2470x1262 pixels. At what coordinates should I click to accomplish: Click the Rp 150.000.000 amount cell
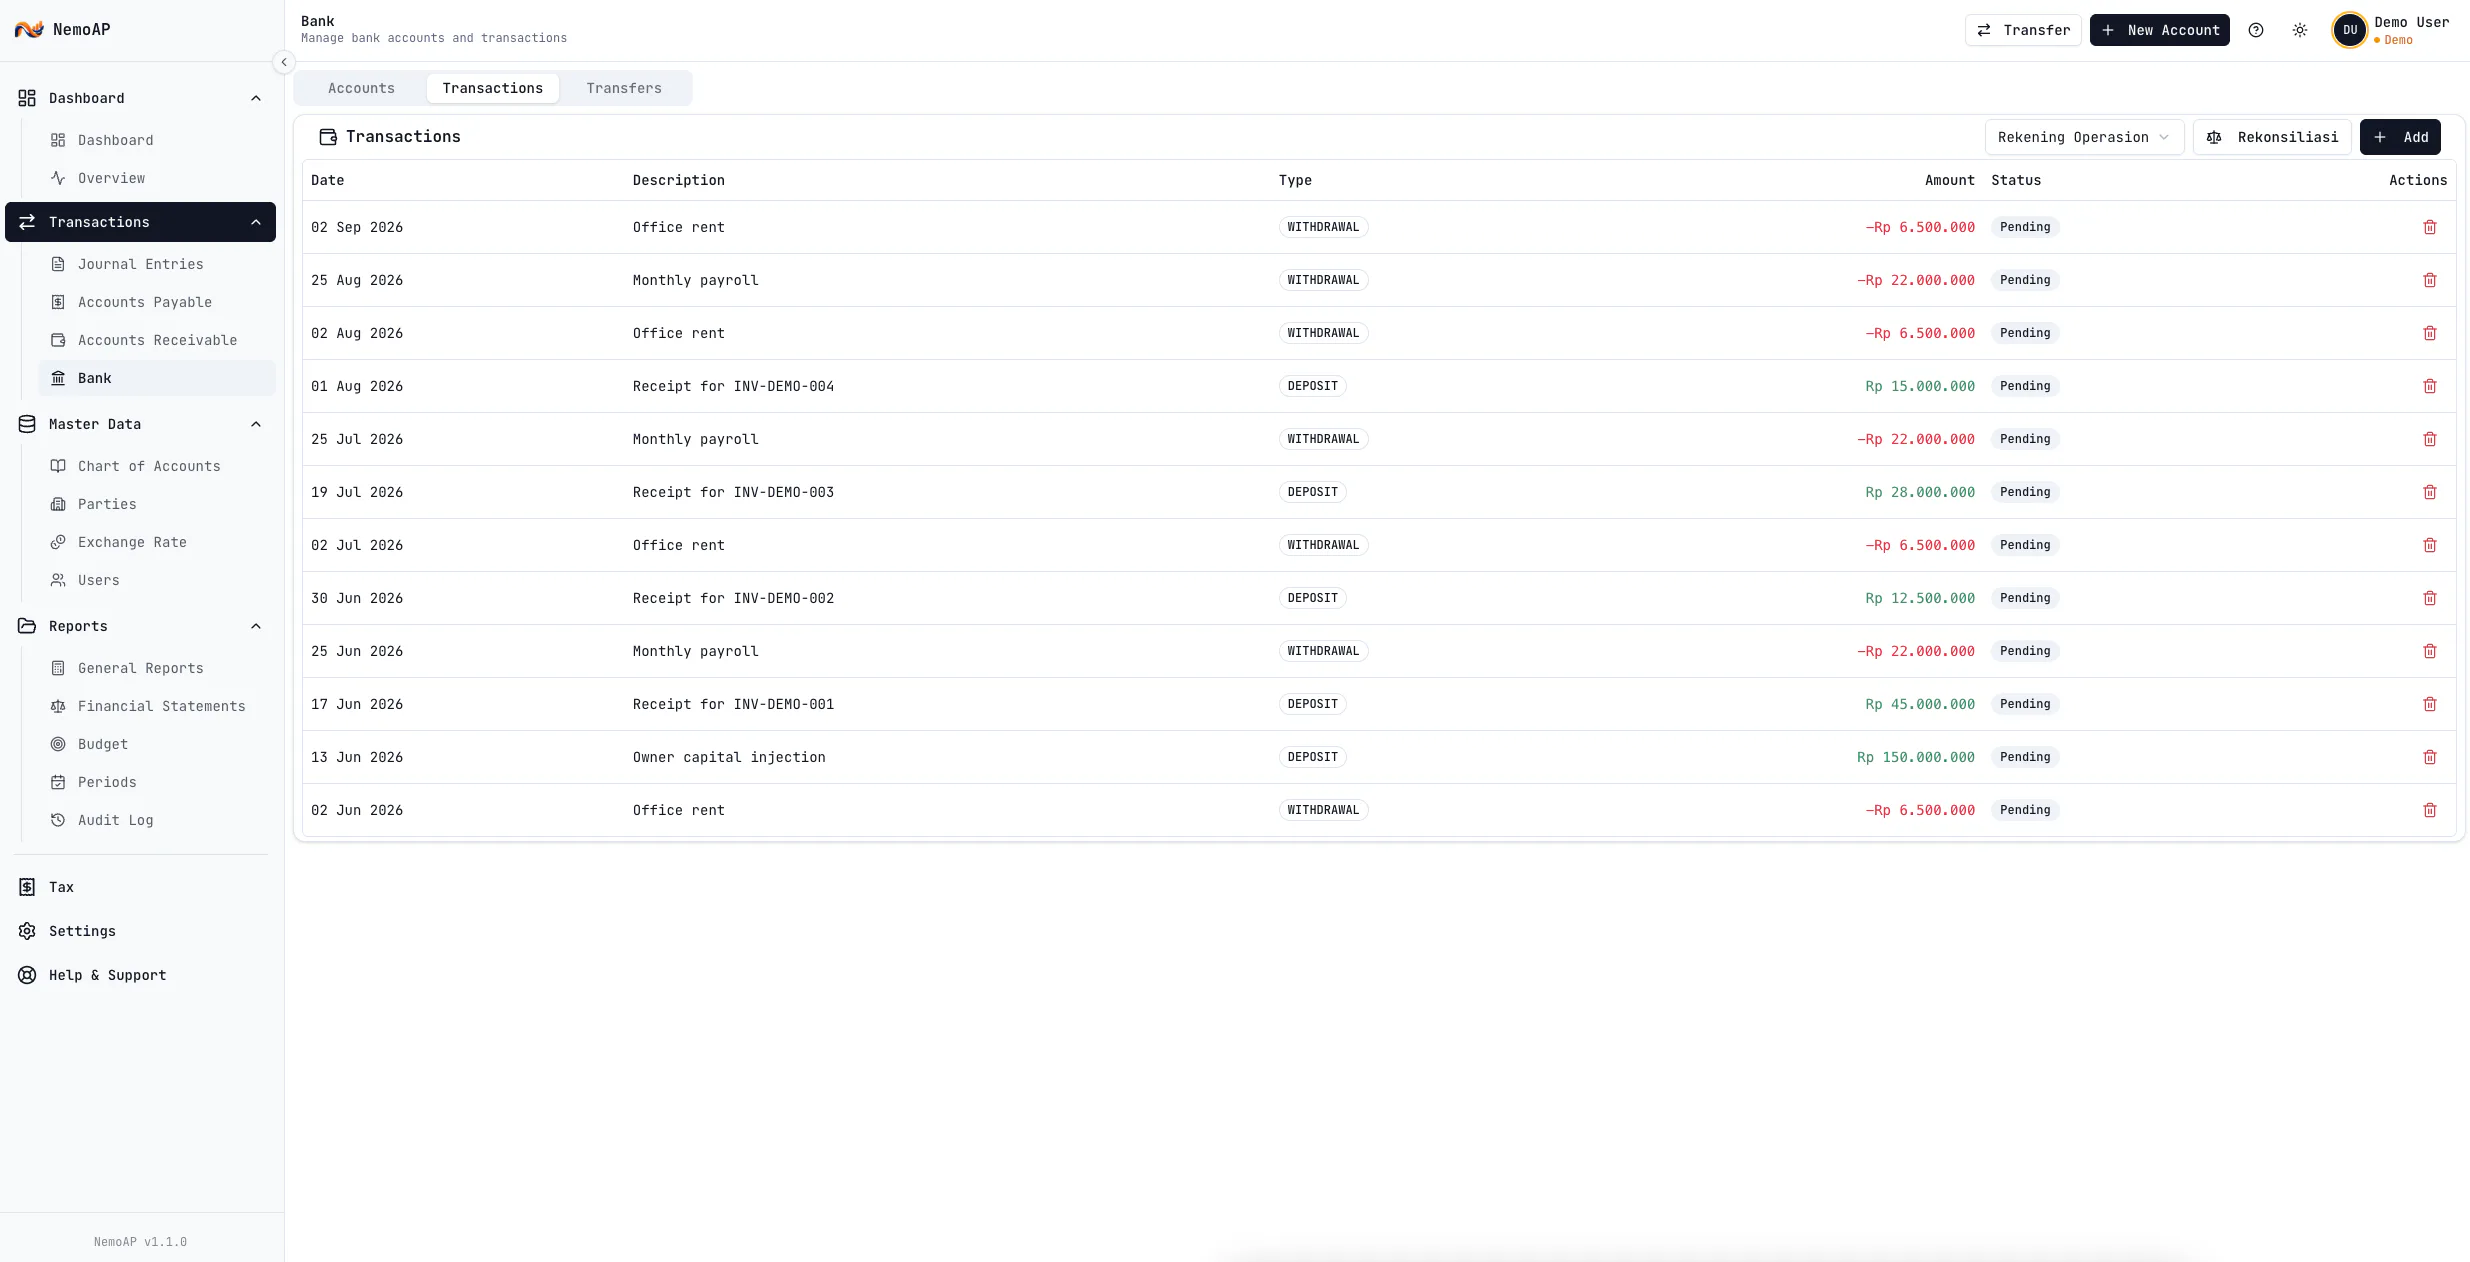coord(1915,757)
